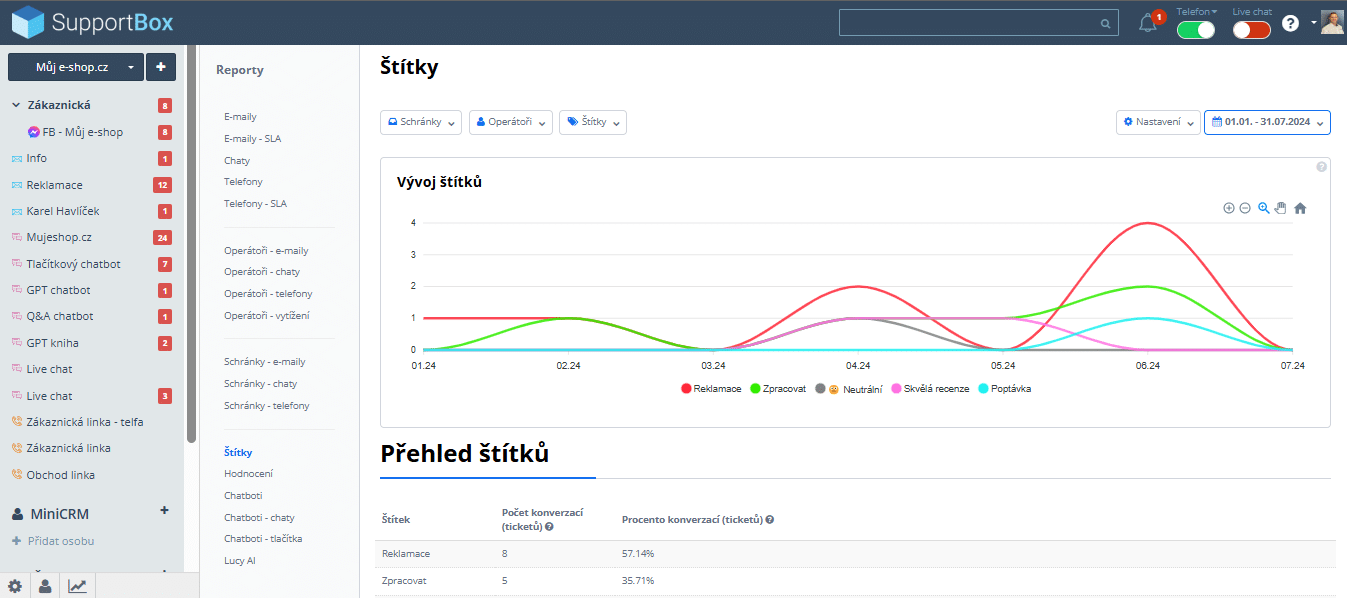Click the Přidat osobu link
This screenshot has height=598, width=1347.
tap(60, 541)
